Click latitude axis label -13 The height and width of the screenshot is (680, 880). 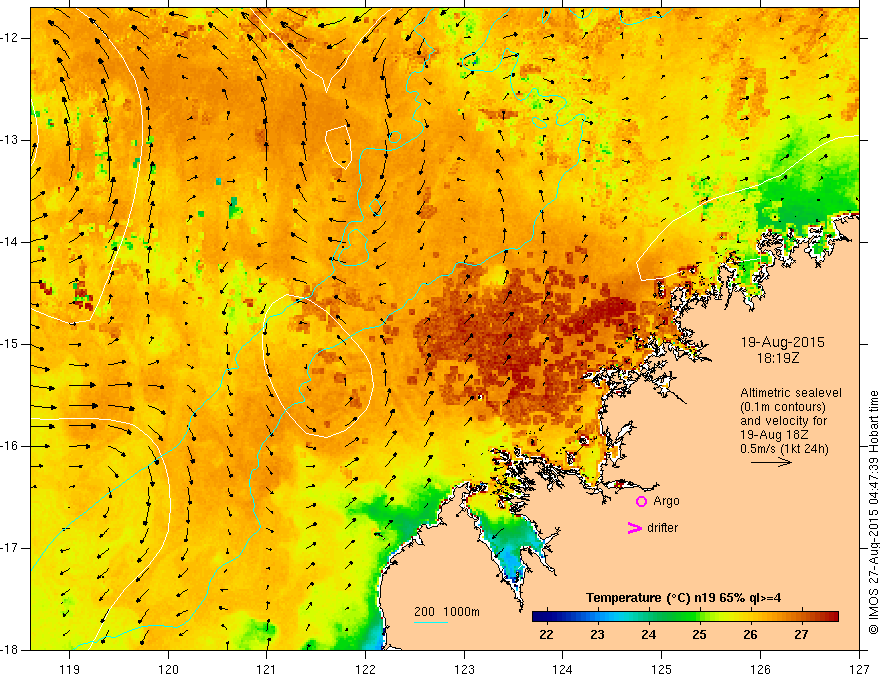[10, 140]
